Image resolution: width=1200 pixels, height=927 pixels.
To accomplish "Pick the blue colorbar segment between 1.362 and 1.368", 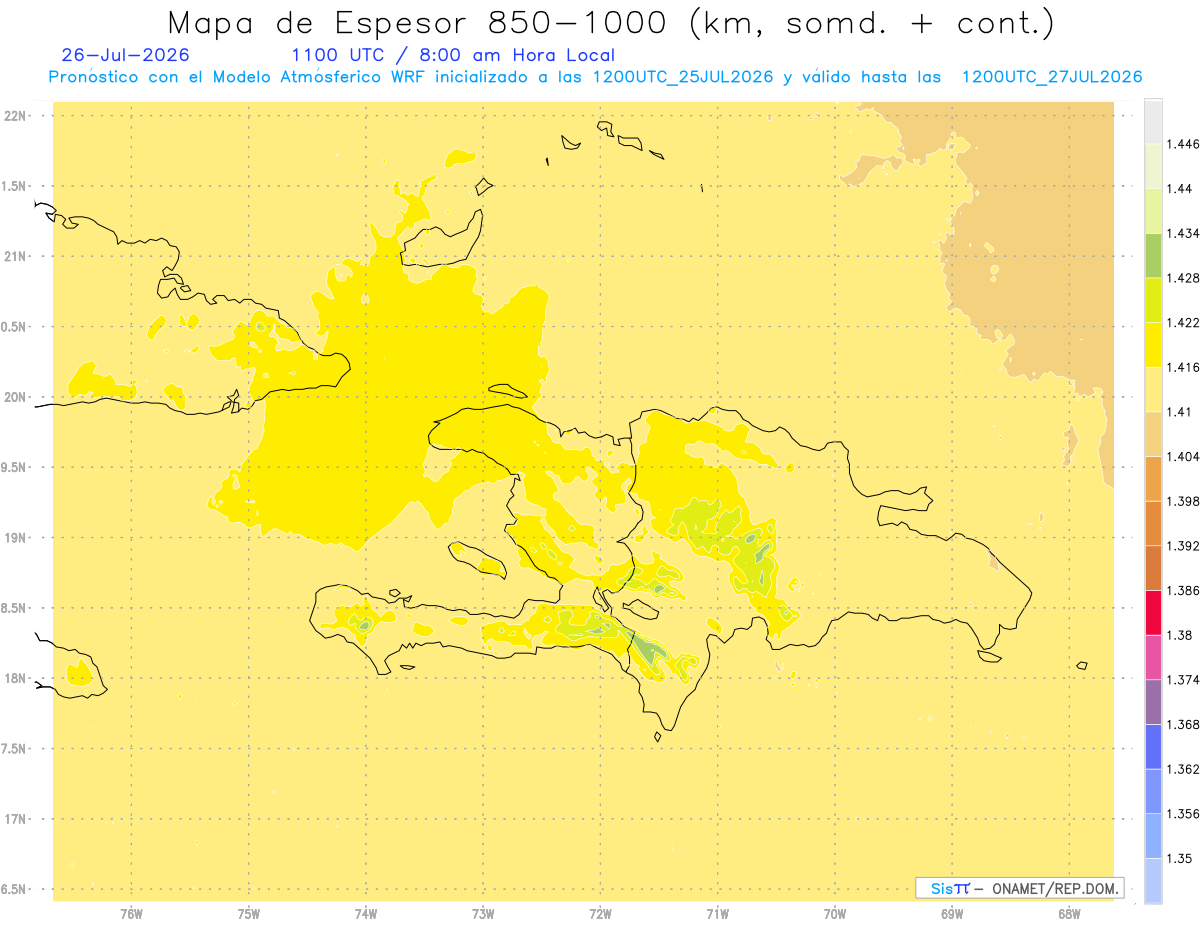I will pos(1153,747).
